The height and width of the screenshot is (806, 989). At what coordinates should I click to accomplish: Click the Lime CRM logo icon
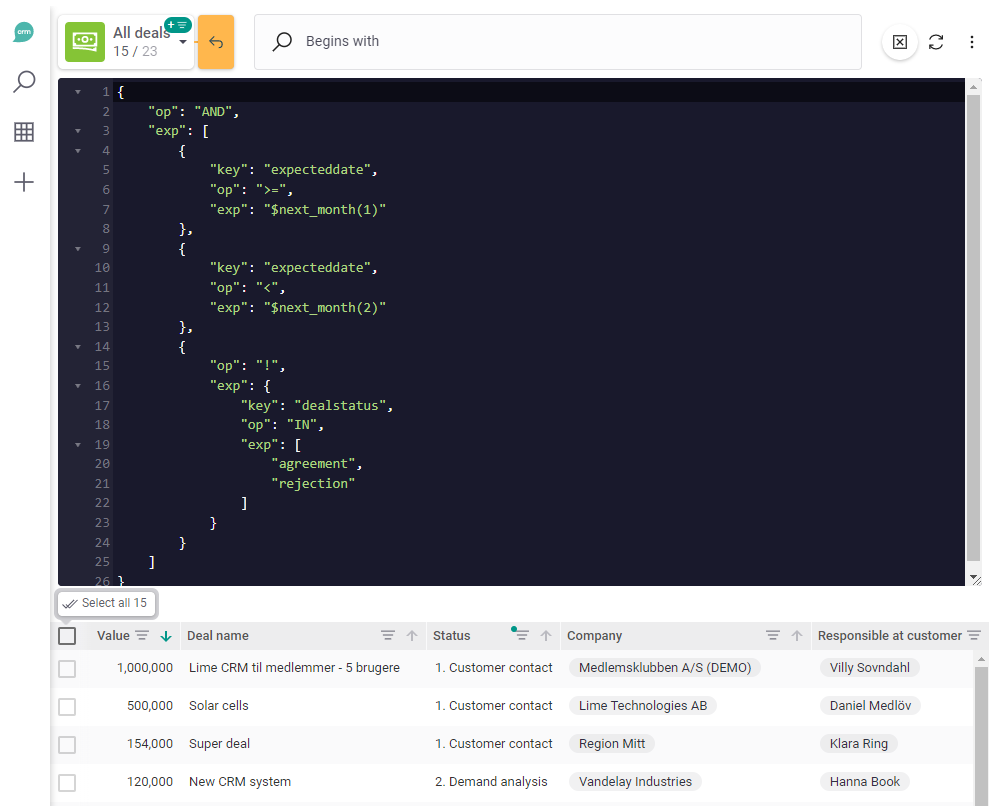coord(24,32)
